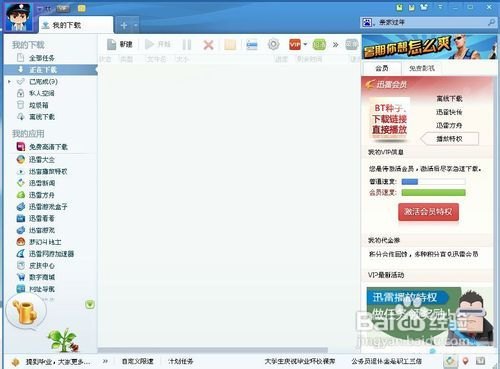This screenshot has width=500, height=369.
Task: Click the 迅雷方舟 app icon
Action: pyautogui.click(x=21, y=195)
